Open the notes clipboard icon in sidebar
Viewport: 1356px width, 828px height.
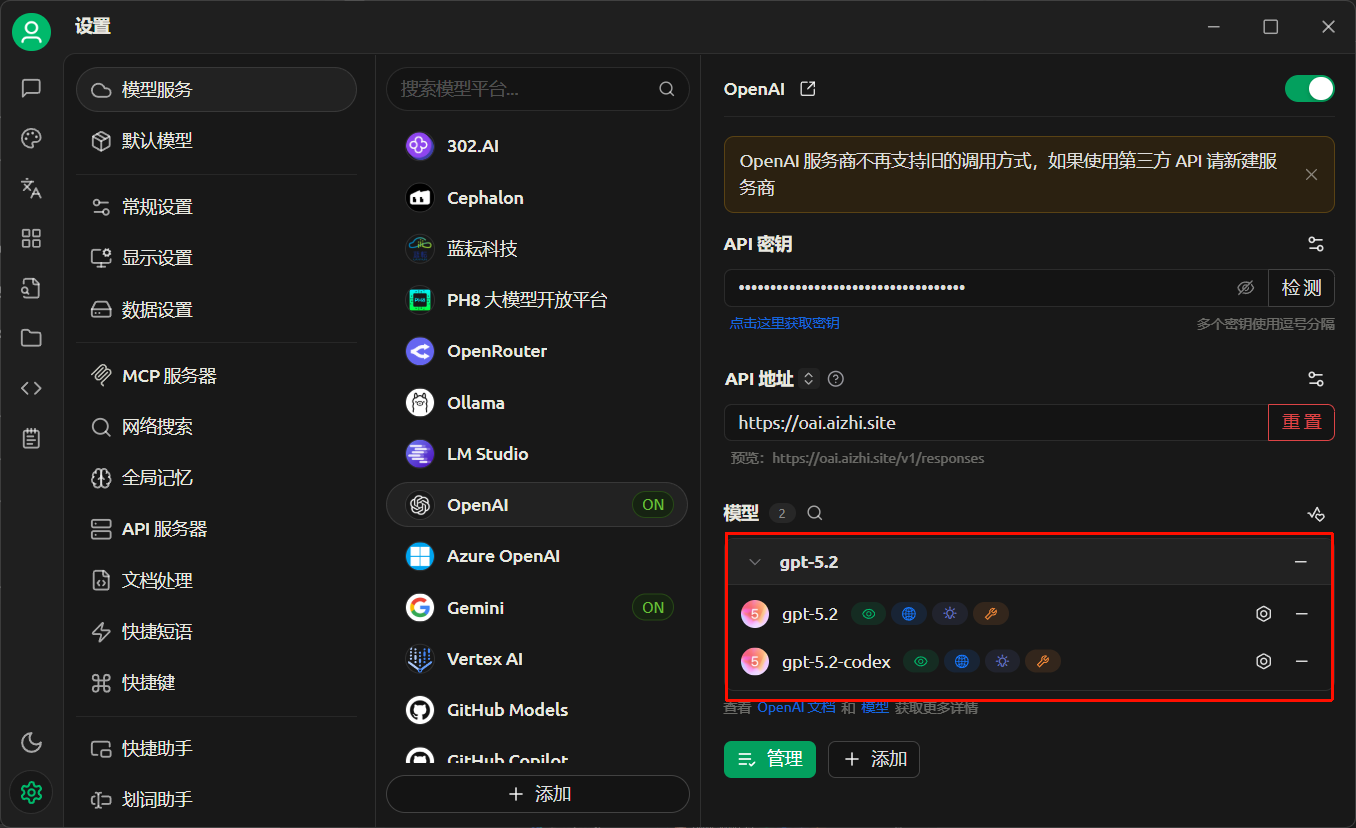tap(31, 438)
